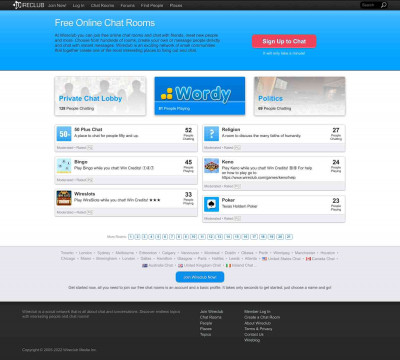Open Join Now in top navigation
The image size is (400, 360).
[x=57, y=5]
